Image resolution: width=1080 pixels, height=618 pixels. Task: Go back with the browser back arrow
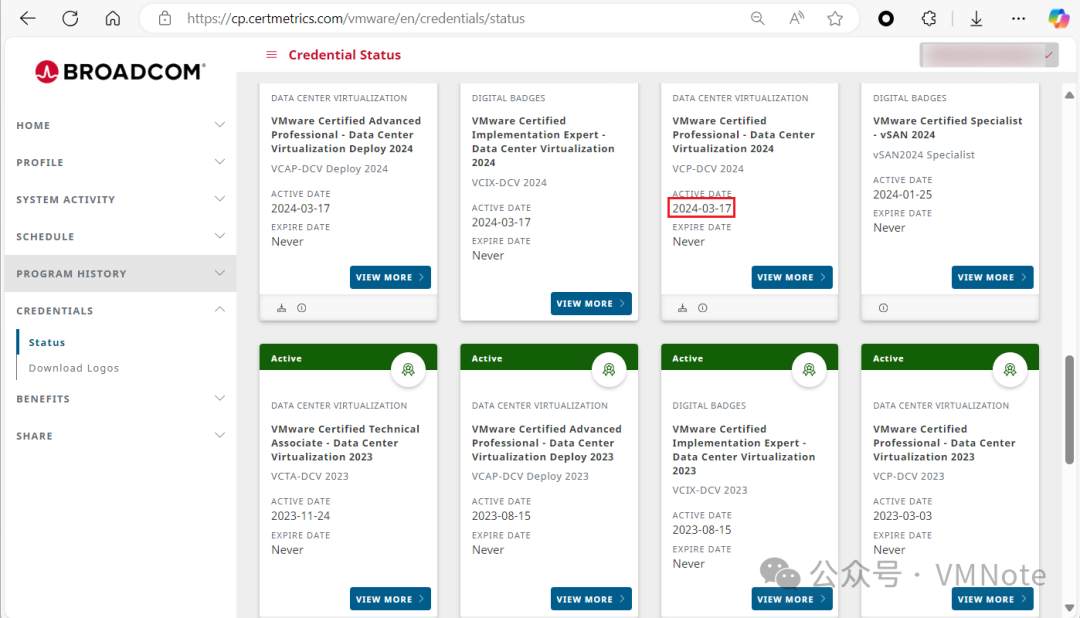pos(28,19)
